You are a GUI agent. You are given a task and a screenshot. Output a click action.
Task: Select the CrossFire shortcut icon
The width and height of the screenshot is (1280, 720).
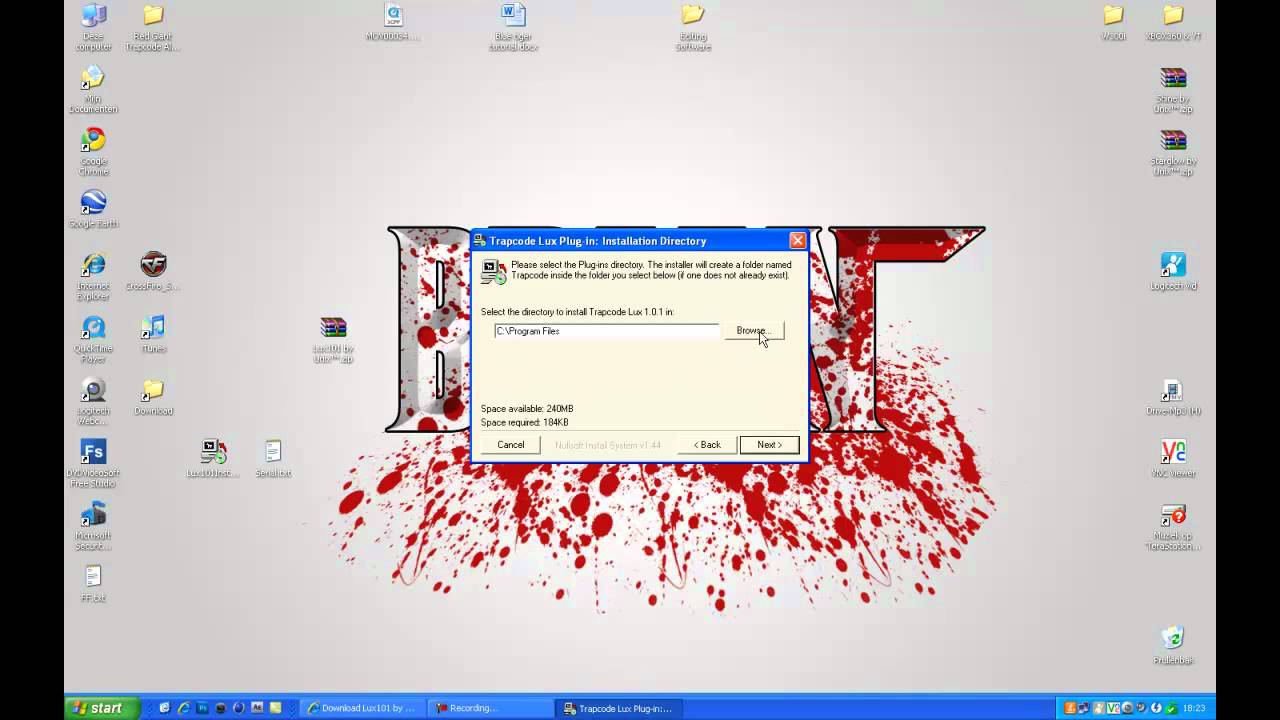153,271
